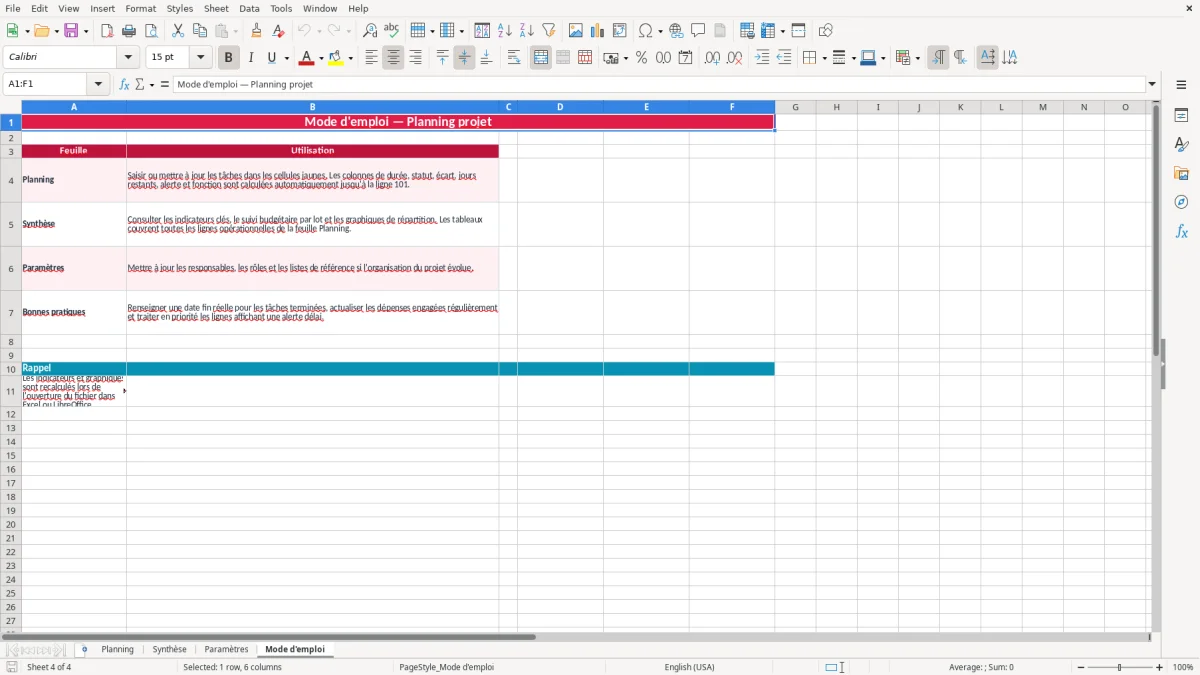
Task: Run the spelling check
Action: coord(391,31)
